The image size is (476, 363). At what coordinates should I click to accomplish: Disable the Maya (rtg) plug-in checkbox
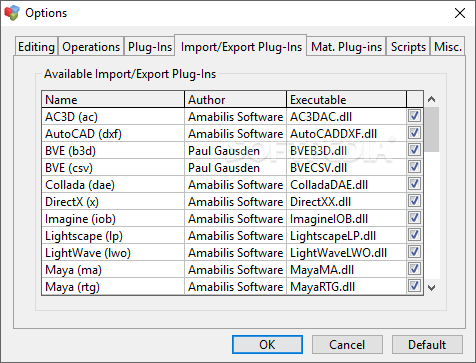click(x=414, y=286)
